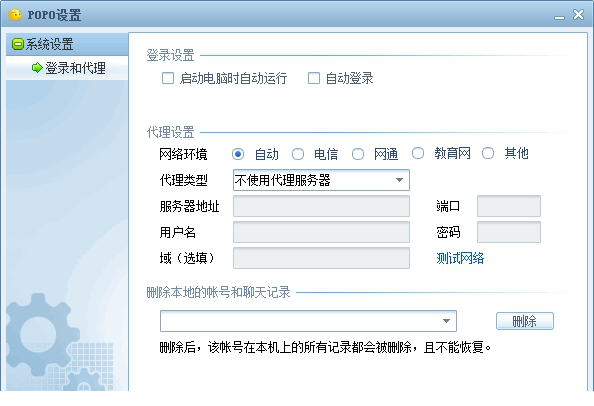This screenshot has height=406, width=594.
Task: Click the 服务器地址 input field
Action: (x=321, y=206)
